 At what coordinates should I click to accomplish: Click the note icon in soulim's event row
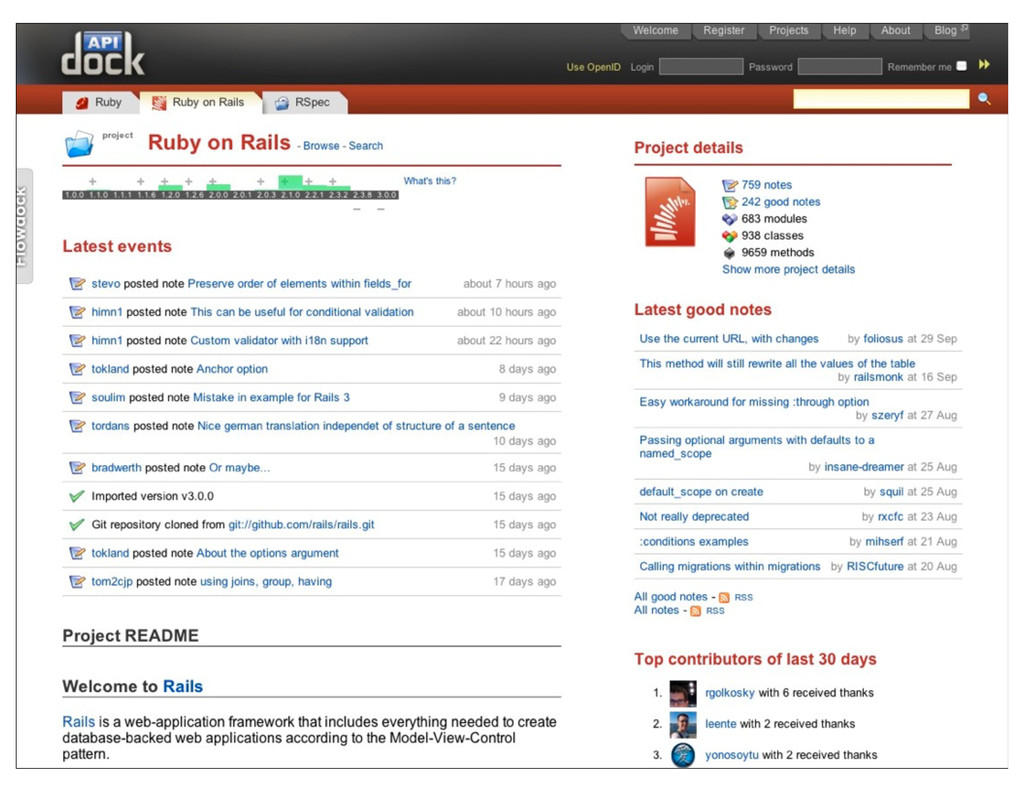[77, 397]
